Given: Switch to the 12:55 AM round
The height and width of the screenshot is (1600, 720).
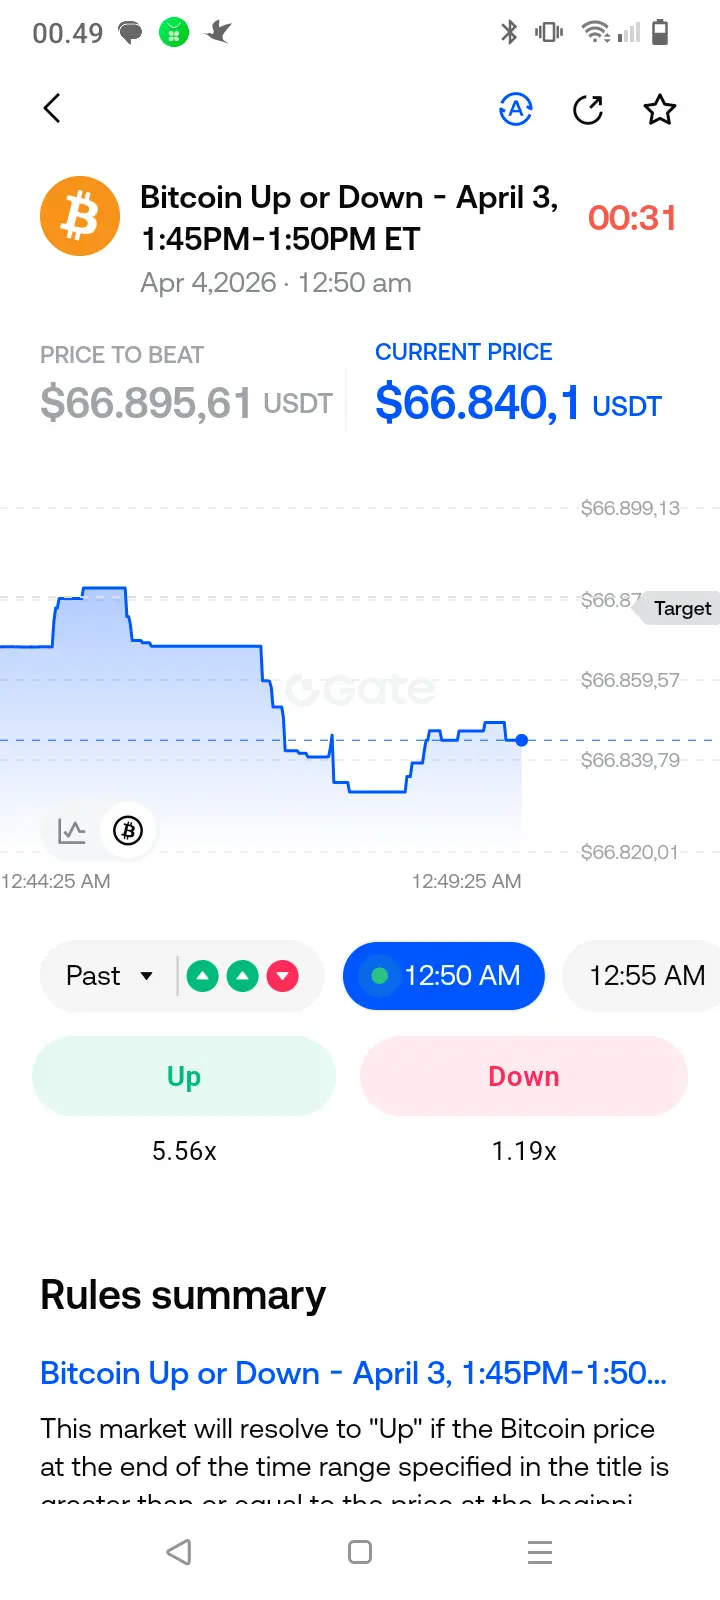Looking at the screenshot, I should click(x=646, y=976).
